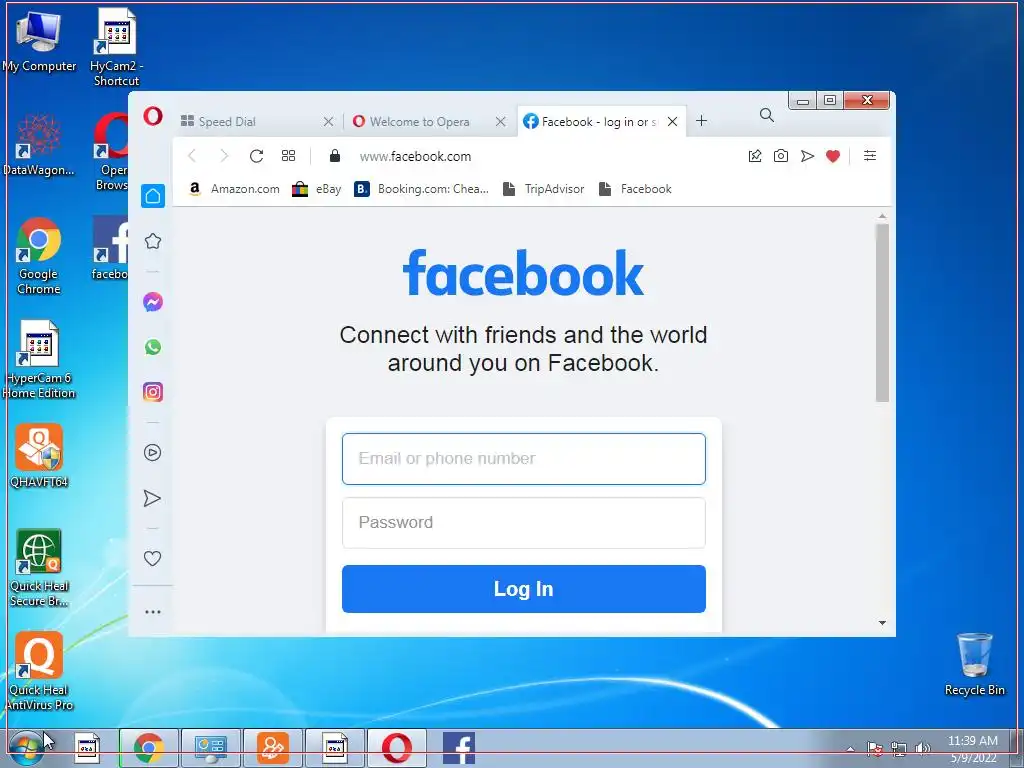
Task: Open Messenger in the sidebar
Action: 153,302
